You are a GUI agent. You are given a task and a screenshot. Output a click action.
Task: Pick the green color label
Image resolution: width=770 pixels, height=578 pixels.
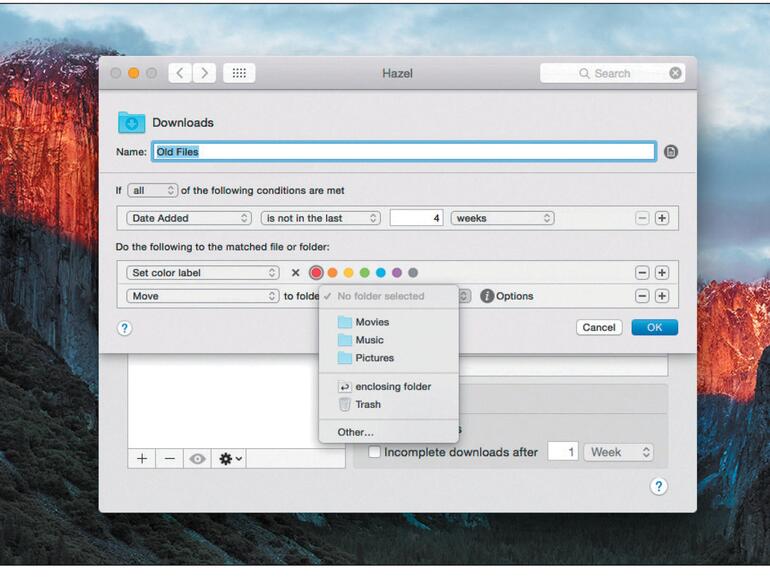point(364,273)
